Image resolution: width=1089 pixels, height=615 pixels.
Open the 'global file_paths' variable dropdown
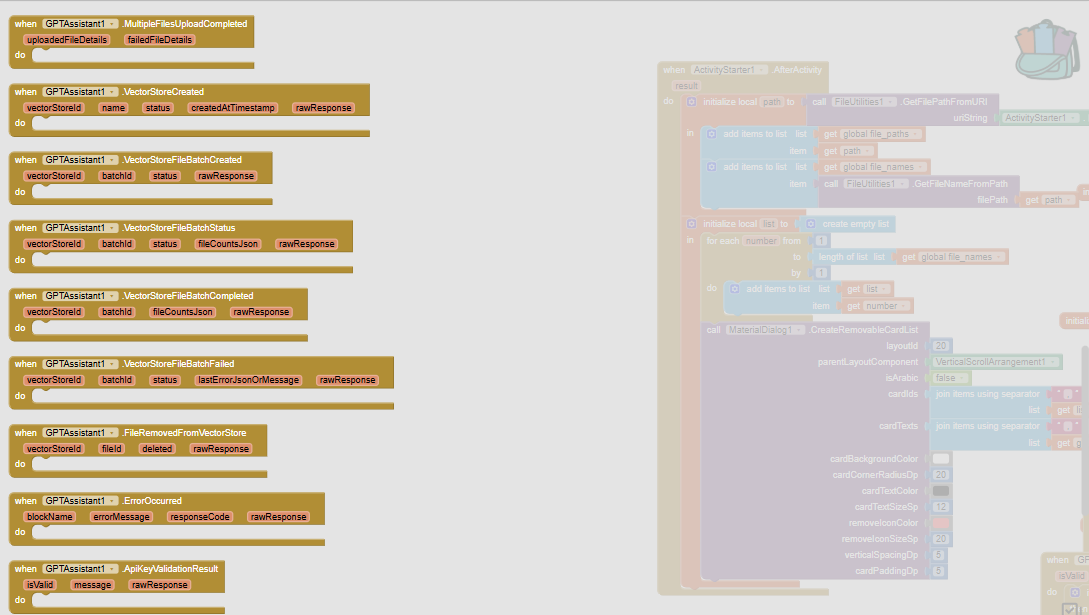(917, 134)
